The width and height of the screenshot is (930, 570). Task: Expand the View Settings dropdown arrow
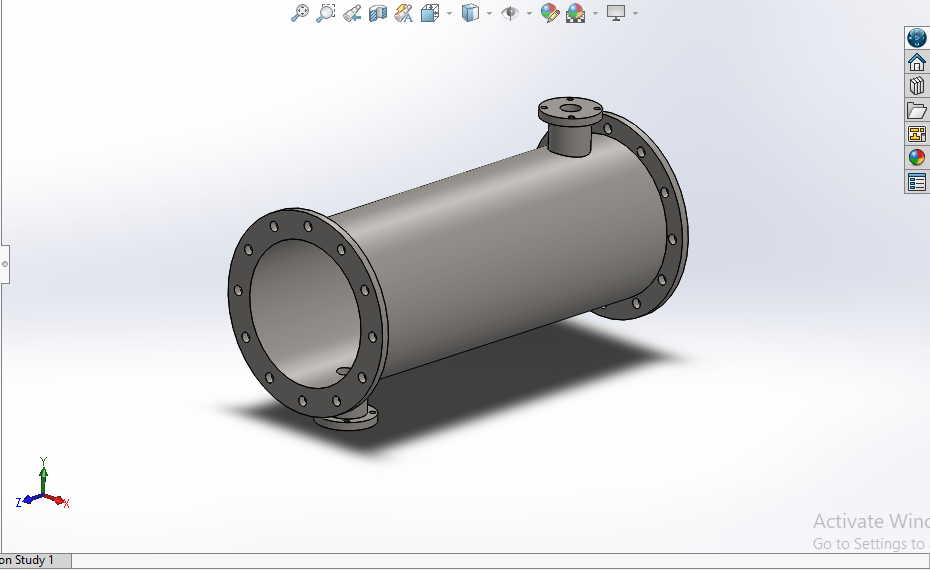(635, 13)
